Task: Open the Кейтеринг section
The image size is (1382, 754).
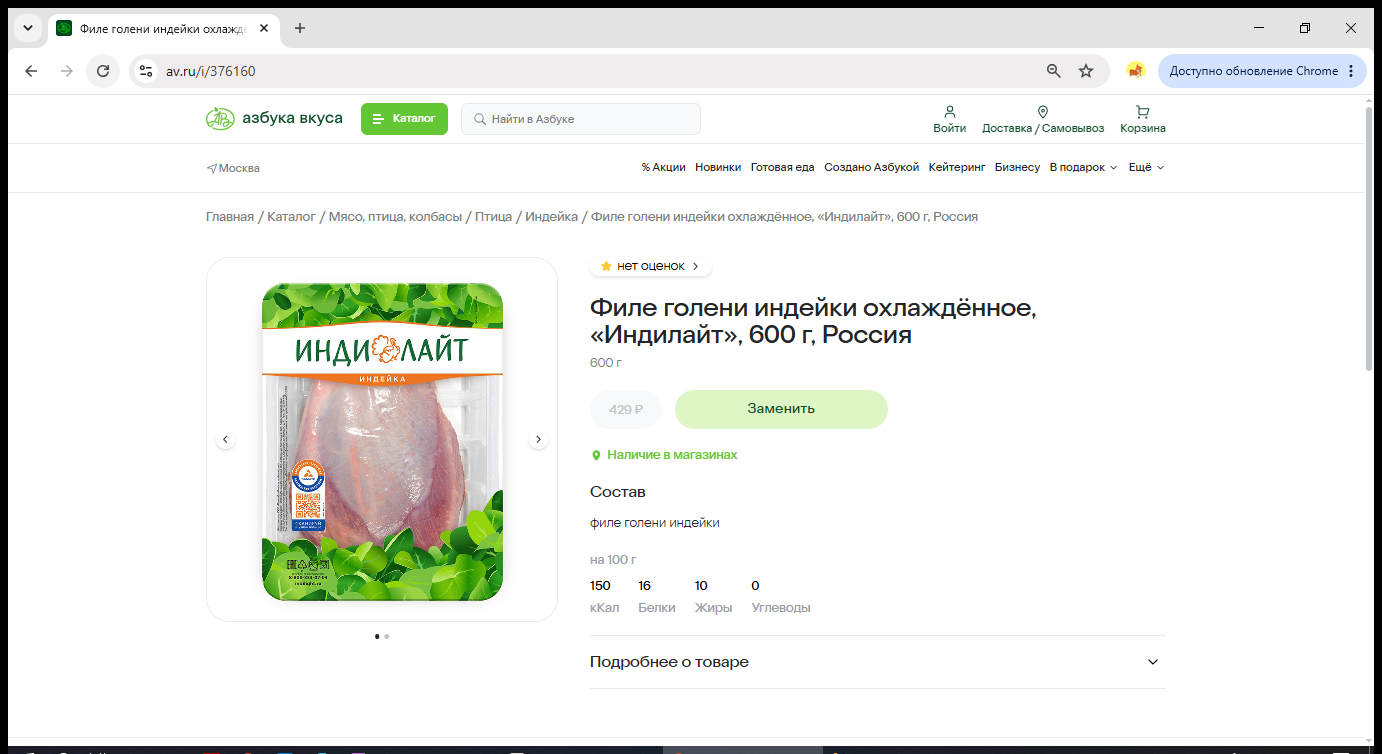Action: tap(957, 167)
